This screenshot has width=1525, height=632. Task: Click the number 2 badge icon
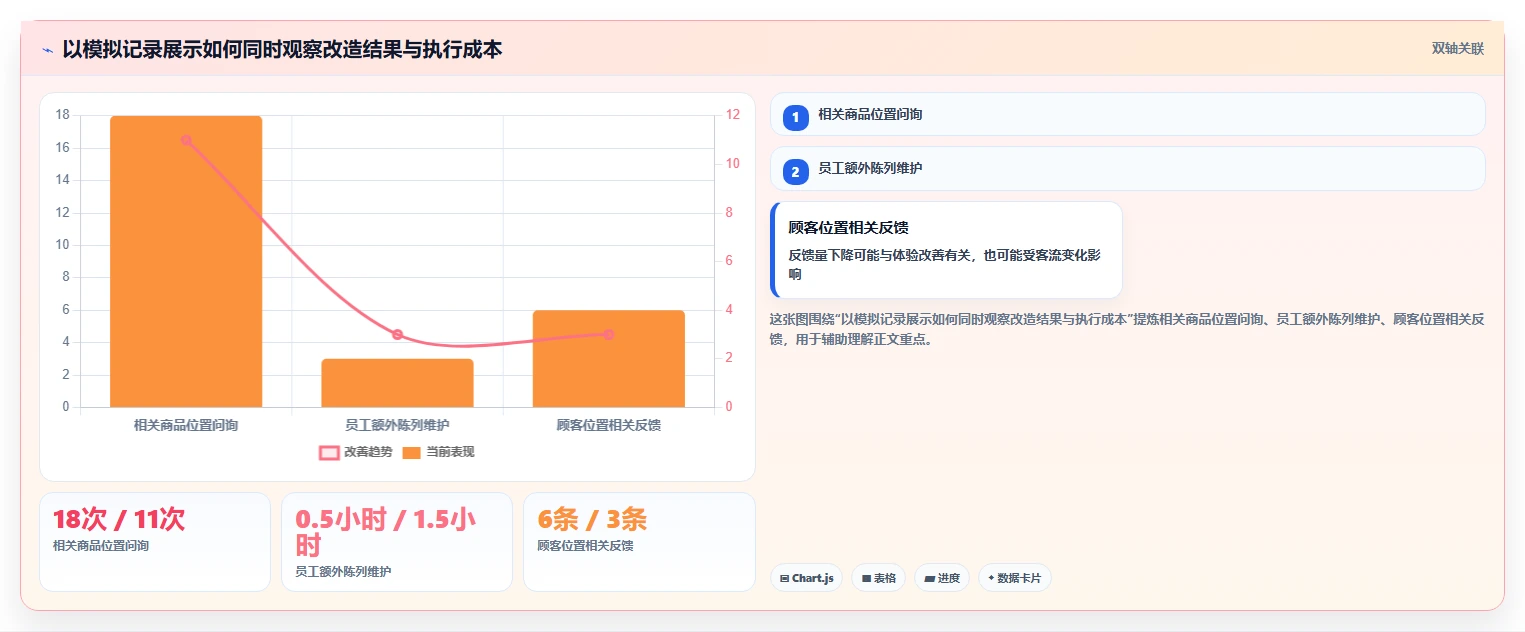[x=796, y=171]
